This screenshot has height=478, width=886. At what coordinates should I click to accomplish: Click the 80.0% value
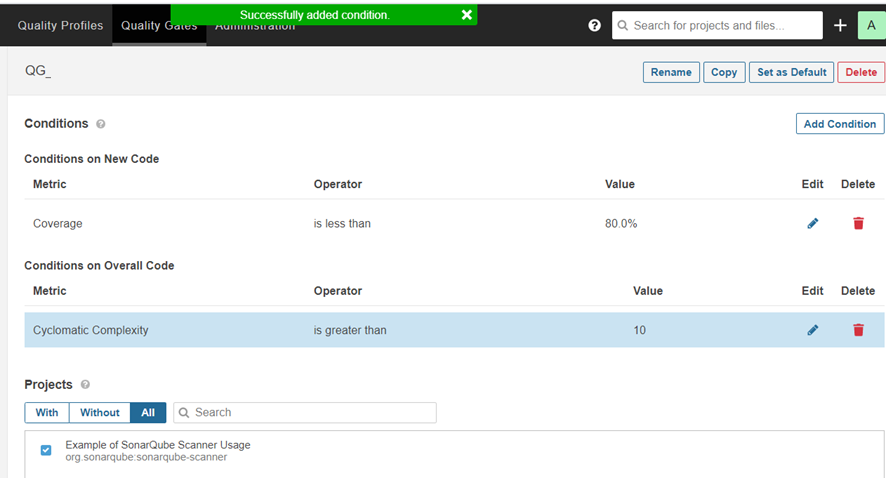(x=621, y=224)
